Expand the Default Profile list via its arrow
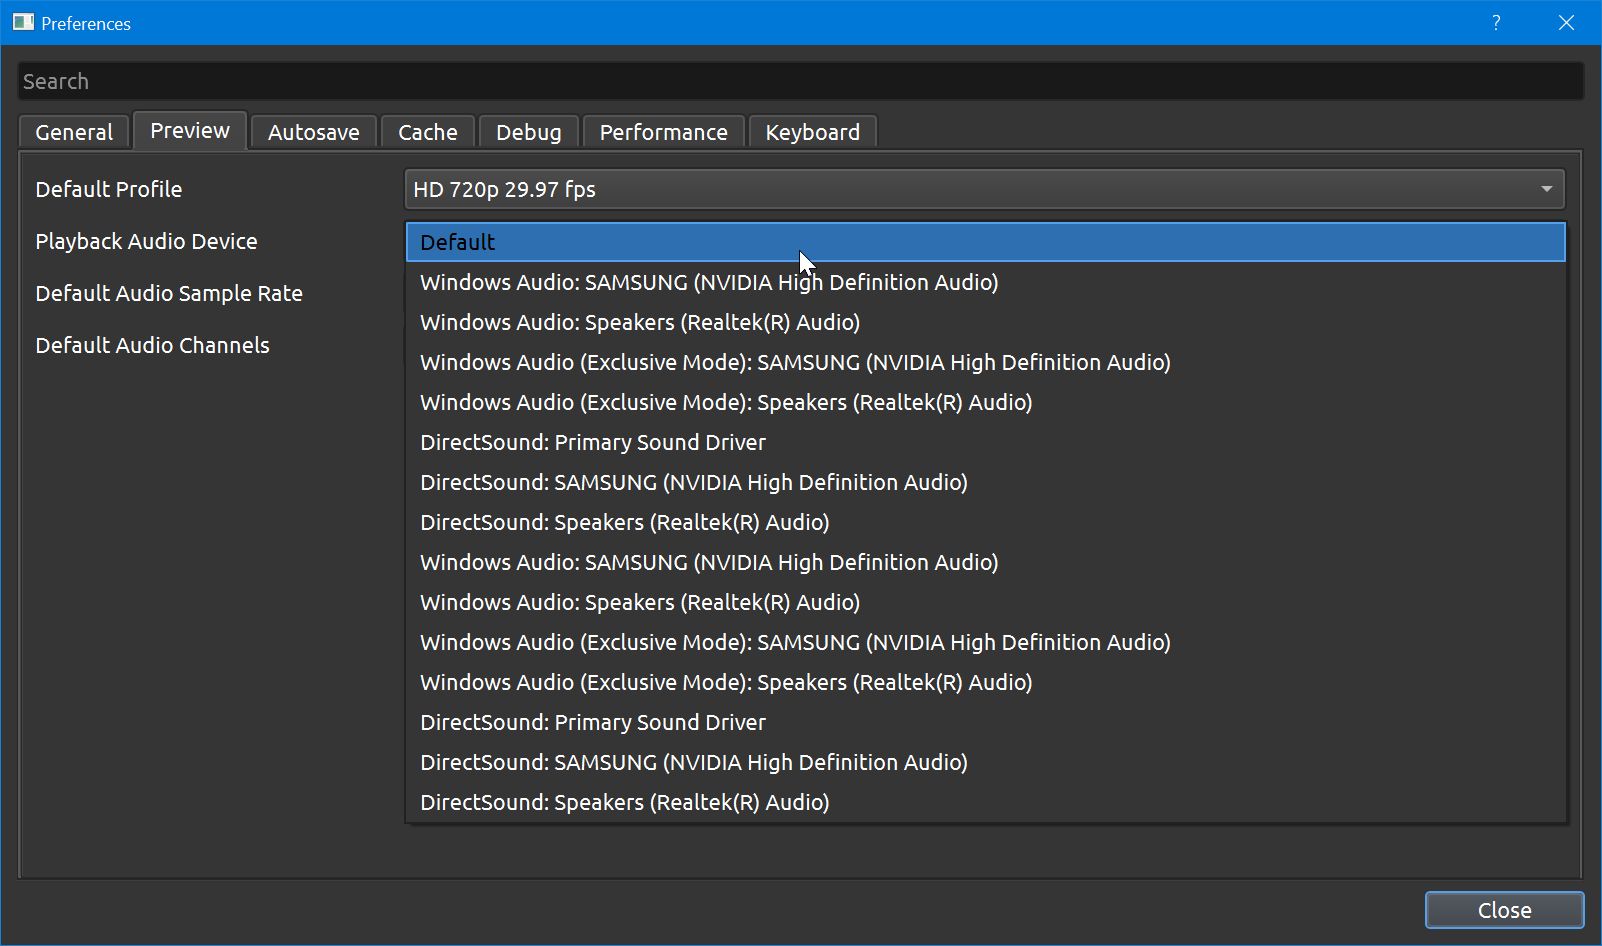The height and width of the screenshot is (946, 1602). [1544, 189]
